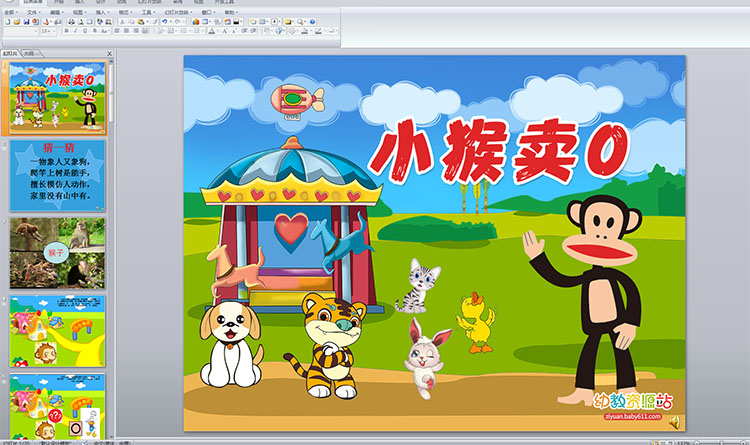Viewport: 750px width, 445px height.
Task: Expand the 工具 classic menu dropdown
Action: (x=148, y=12)
